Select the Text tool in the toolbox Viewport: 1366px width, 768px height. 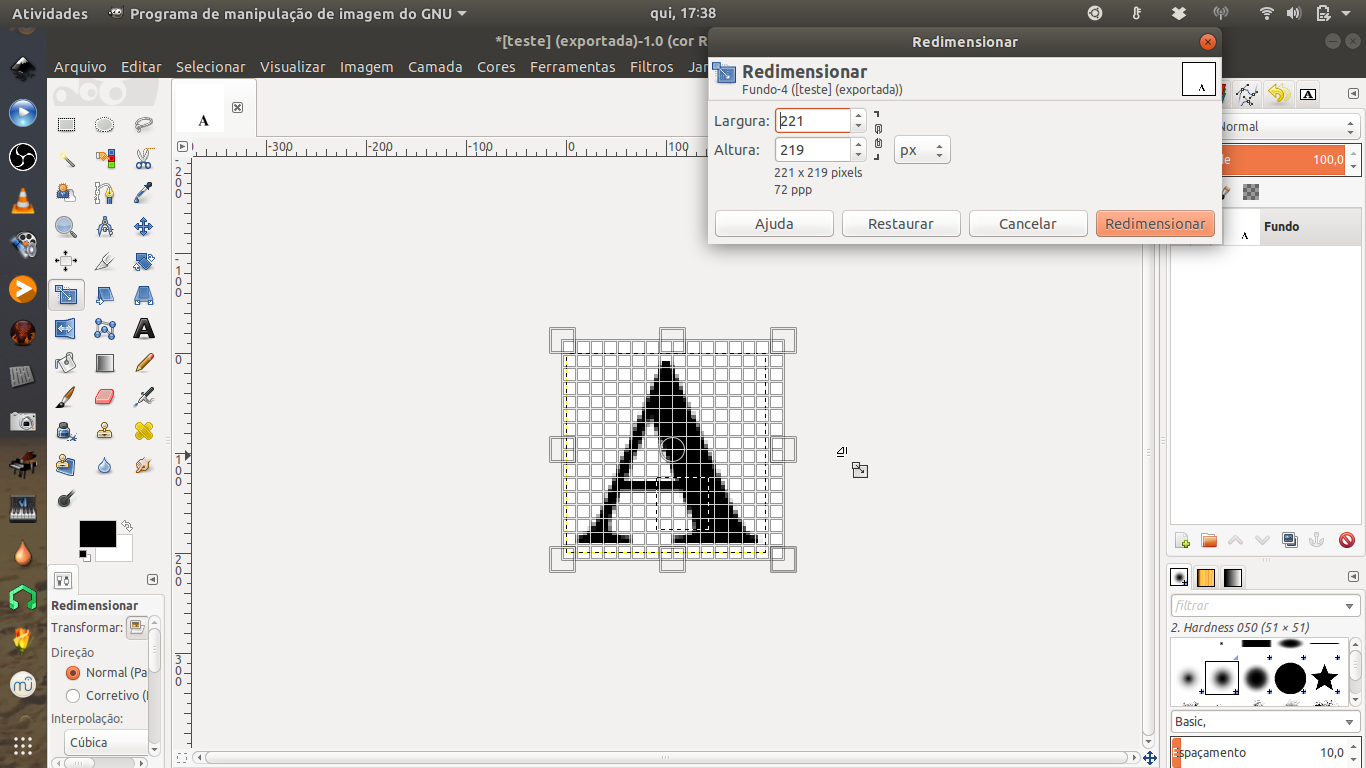[x=144, y=327]
